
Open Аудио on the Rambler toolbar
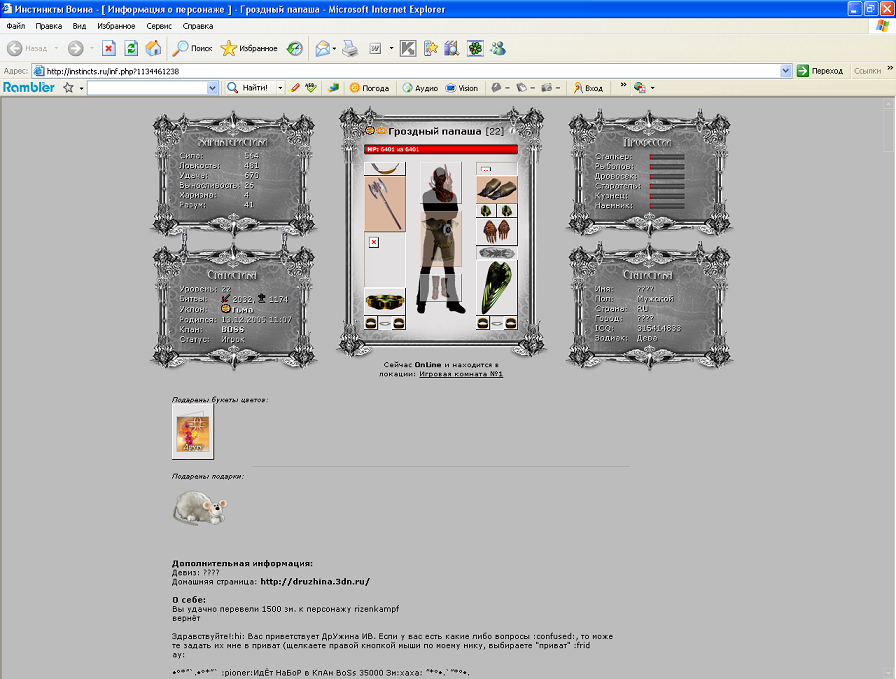coord(420,88)
